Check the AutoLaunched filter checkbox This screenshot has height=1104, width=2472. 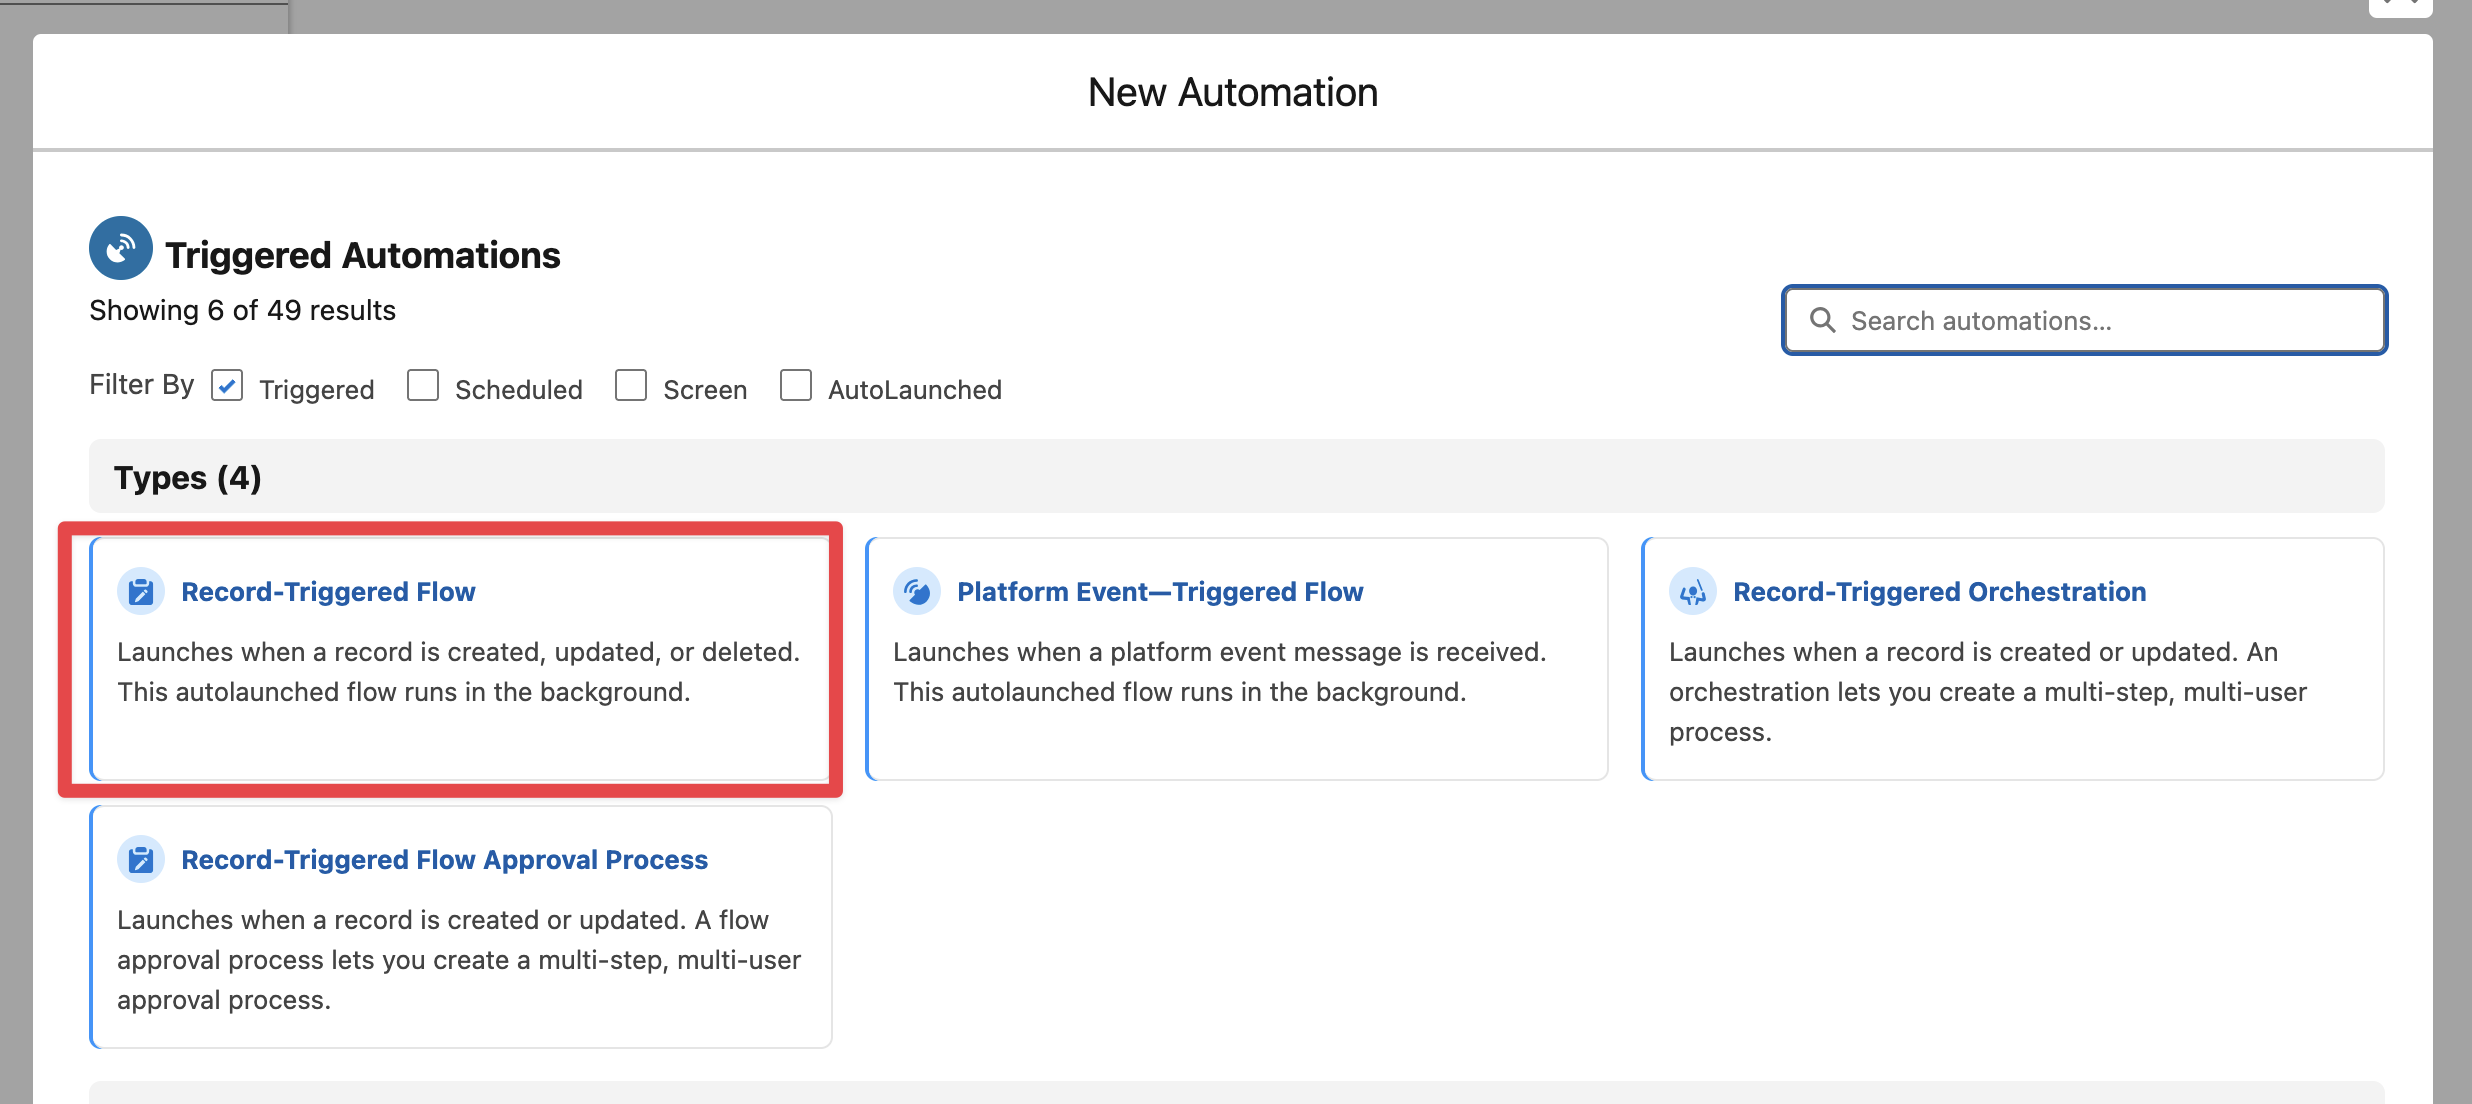(x=796, y=386)
